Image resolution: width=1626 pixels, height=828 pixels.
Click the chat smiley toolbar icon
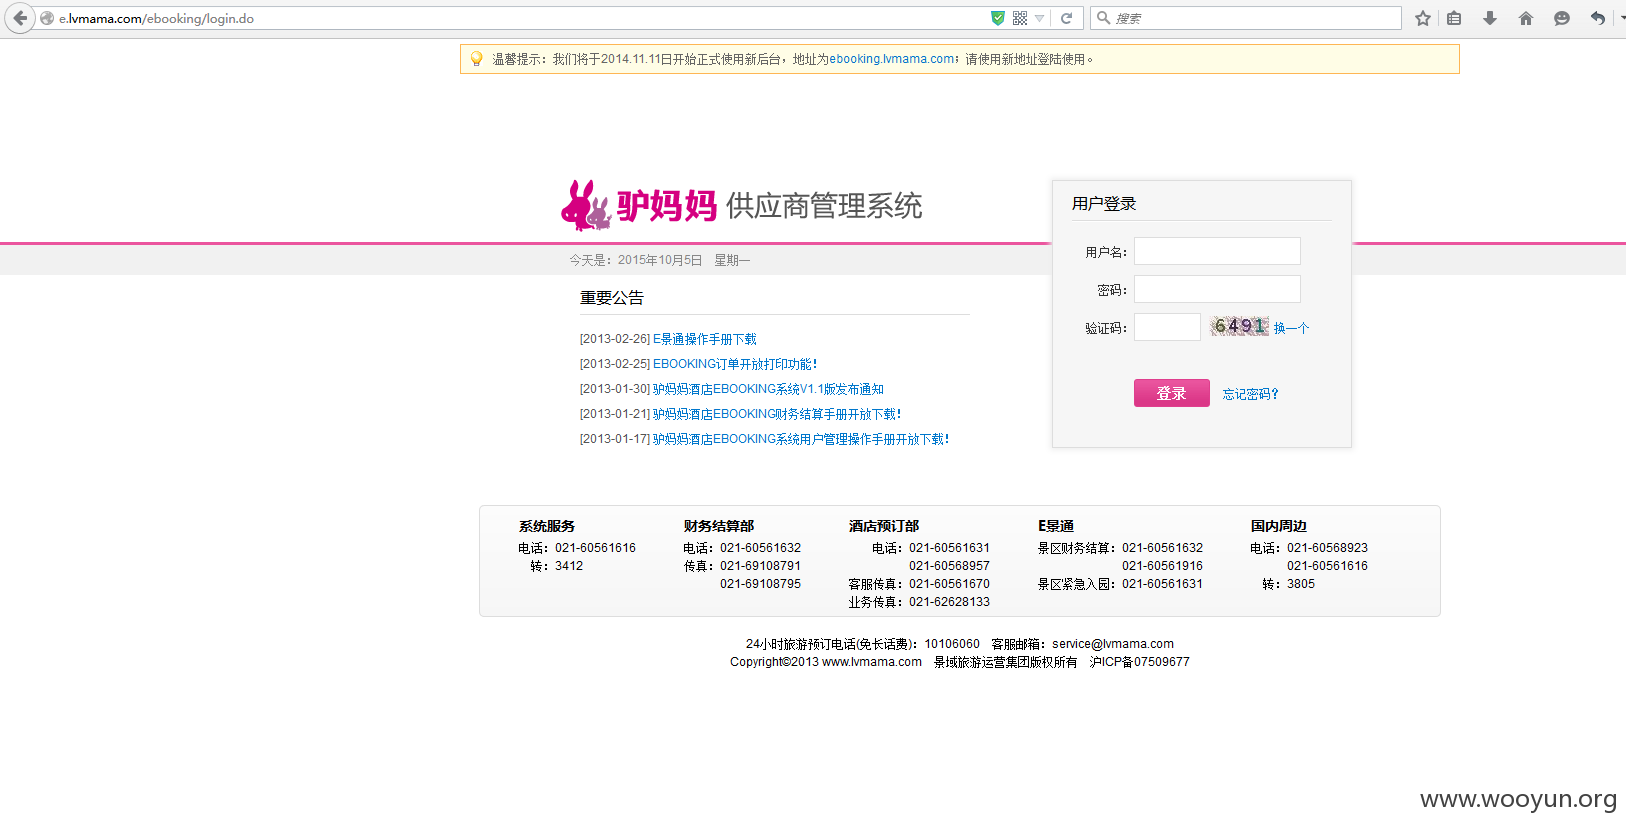[x=1562, y=18]
